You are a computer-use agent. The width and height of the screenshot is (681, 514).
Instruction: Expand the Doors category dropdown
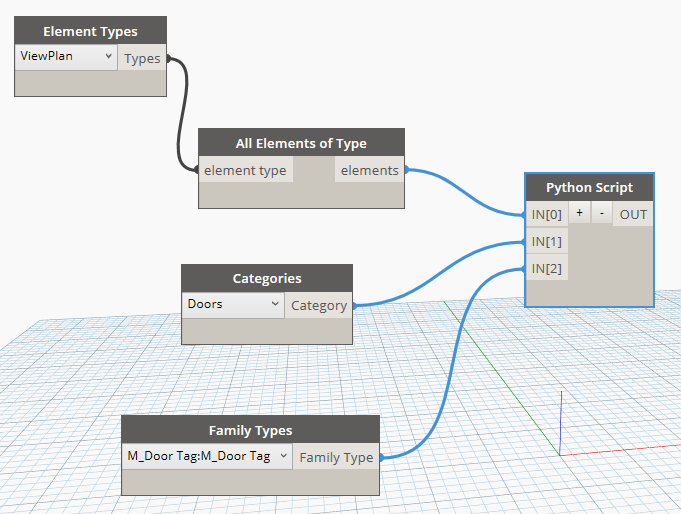(233, 305)
